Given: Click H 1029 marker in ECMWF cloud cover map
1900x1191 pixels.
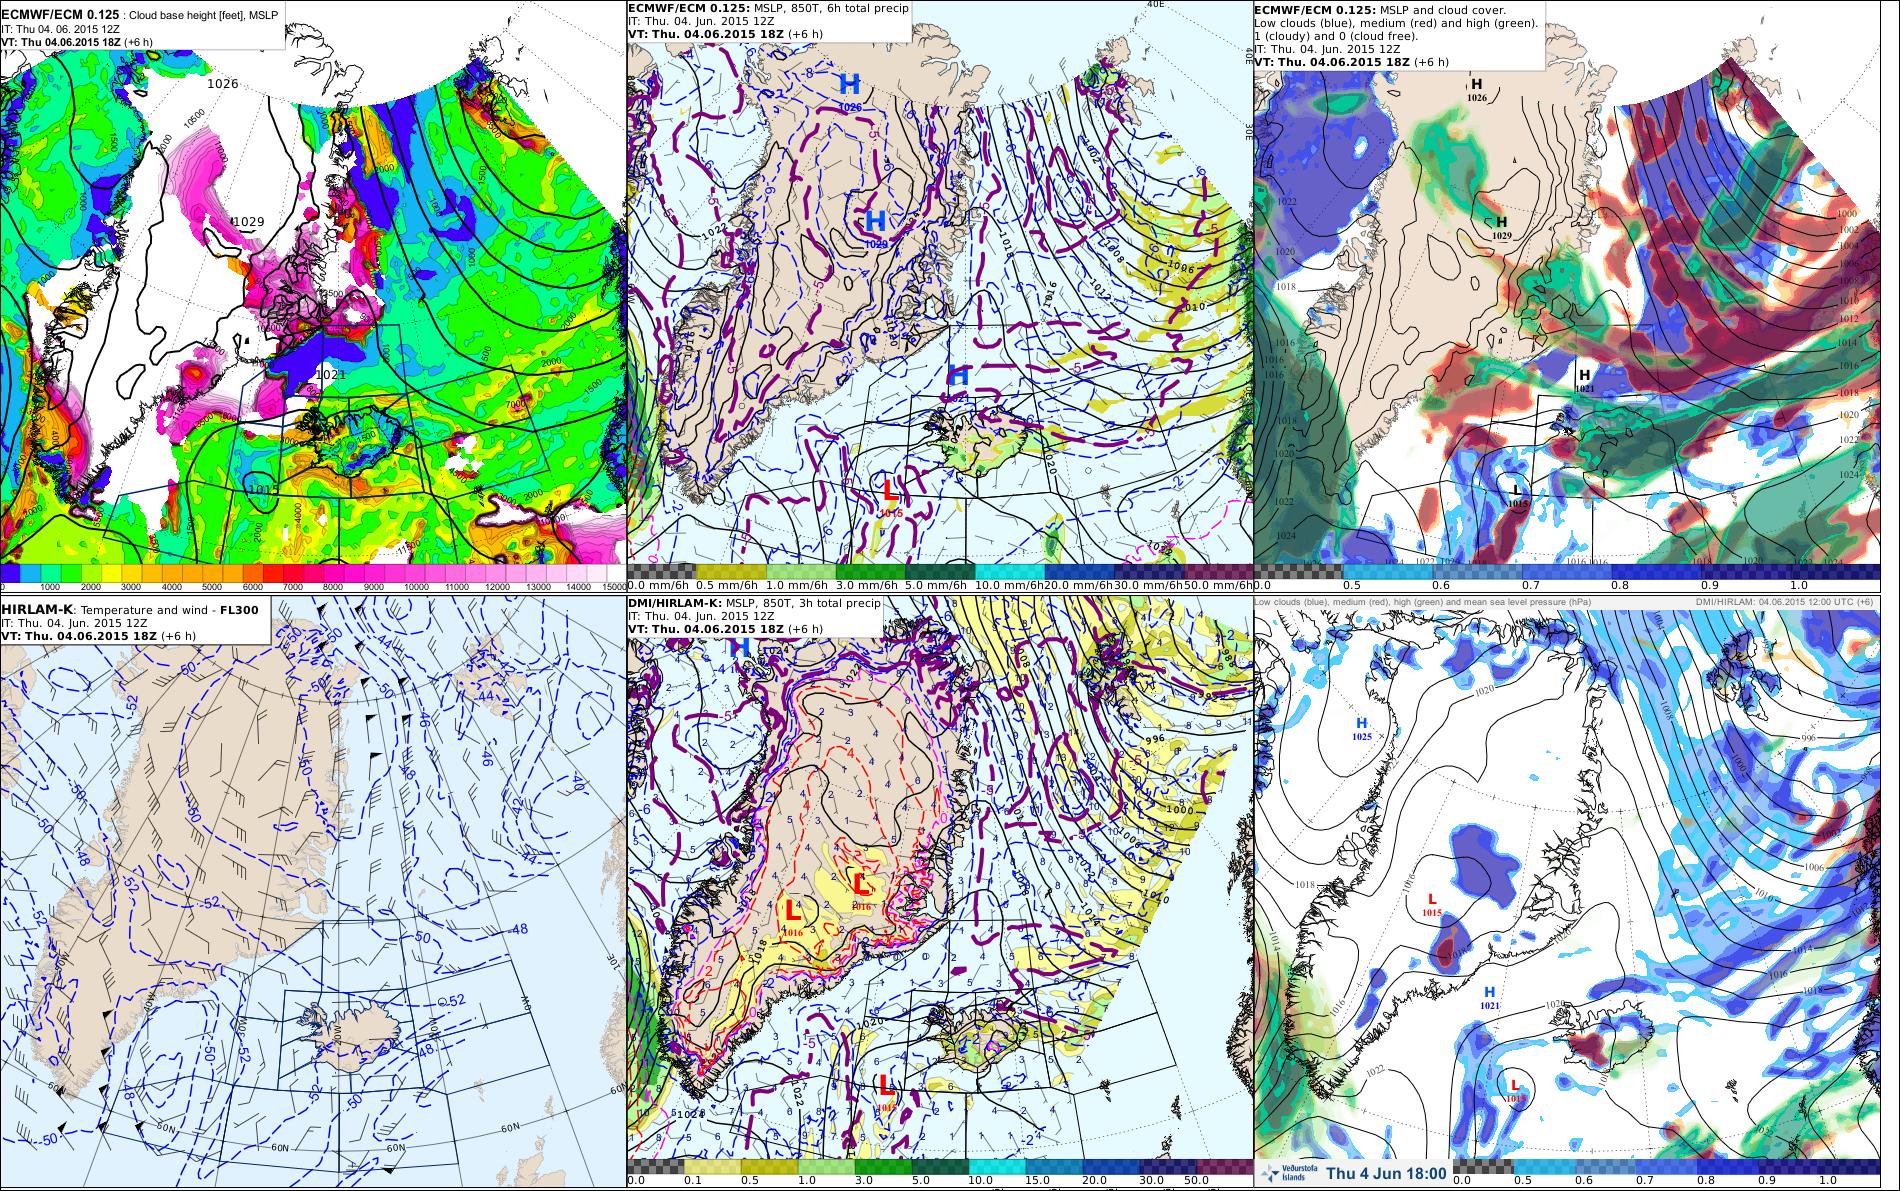Looking at the screenshot, I should click(x=1501, y=228).
